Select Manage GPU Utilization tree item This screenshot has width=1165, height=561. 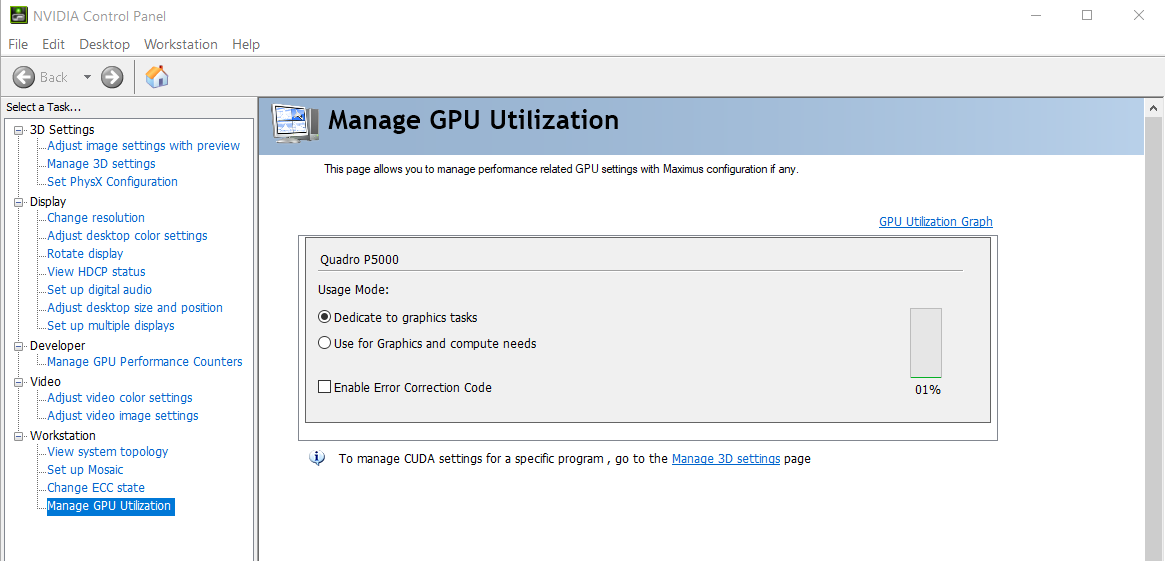[x=109, y=506]
